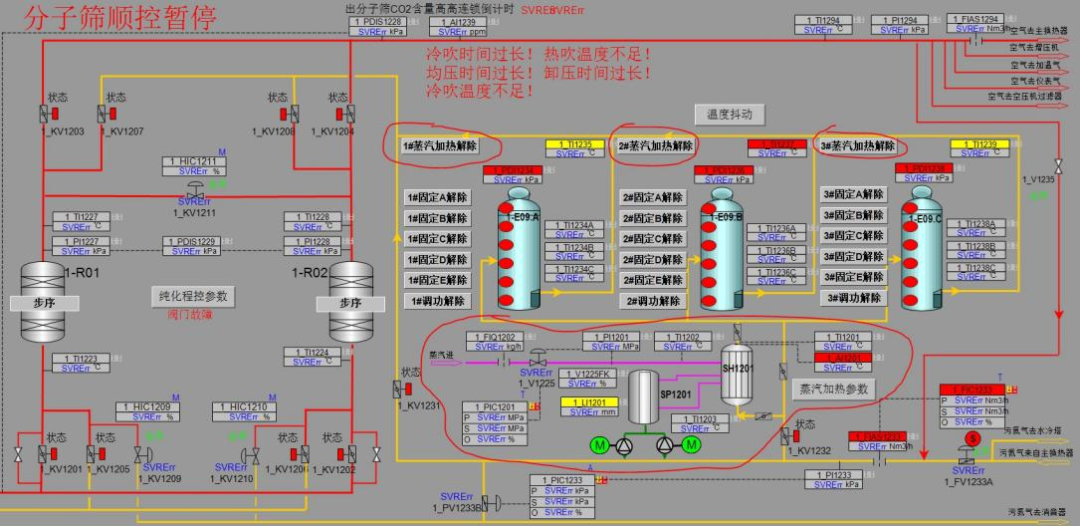Viewport: 1080px width, 526px height.
Task: Open control valve 1_KV1211 symbol
Action: click(194, 190)
